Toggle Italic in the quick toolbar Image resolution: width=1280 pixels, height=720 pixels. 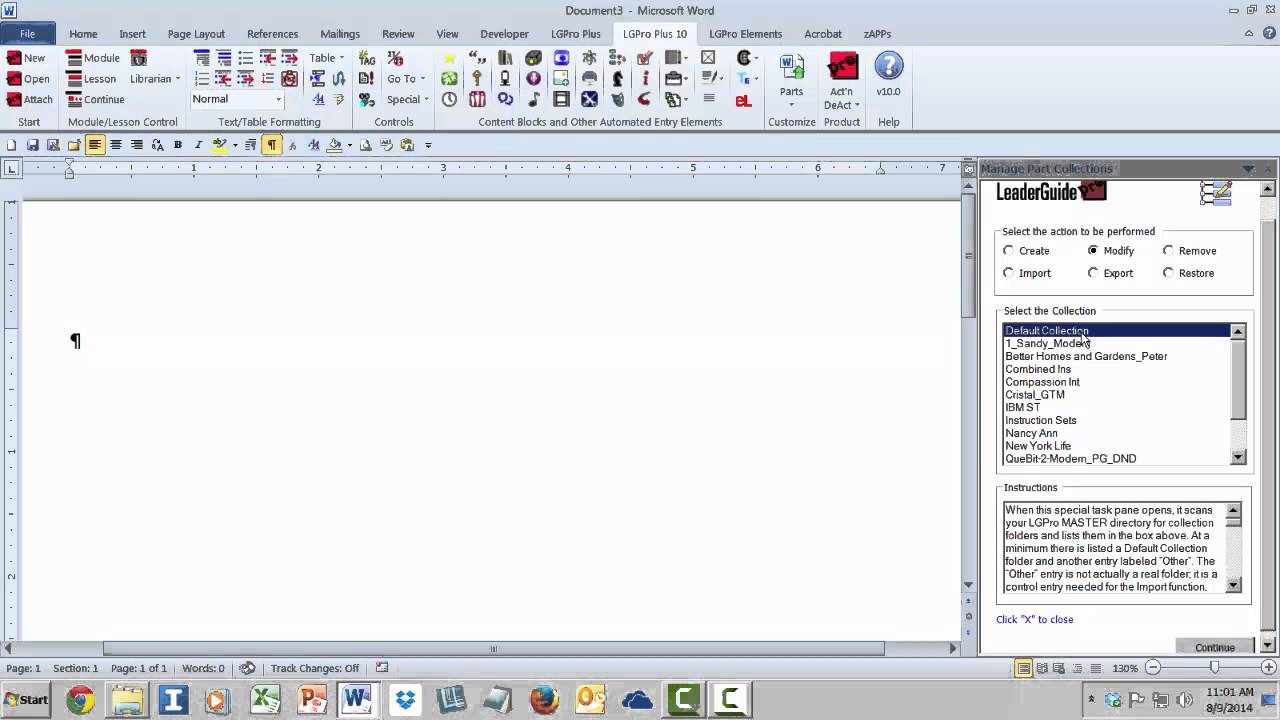(199, 145)
